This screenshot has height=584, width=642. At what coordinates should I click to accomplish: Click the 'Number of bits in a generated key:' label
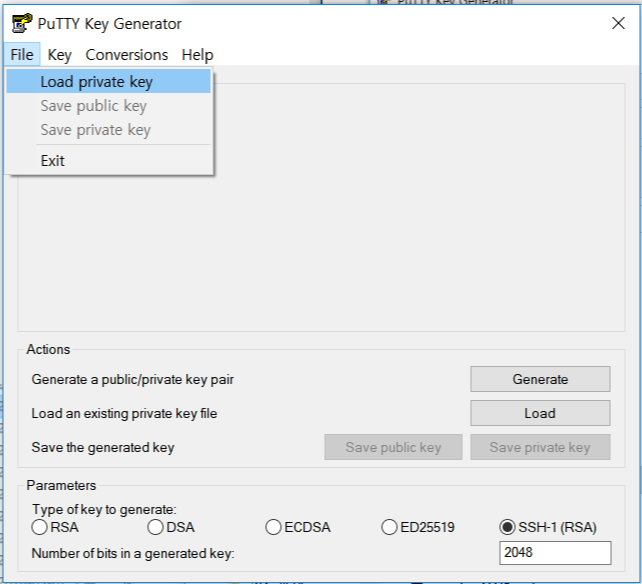click(133, 553)
